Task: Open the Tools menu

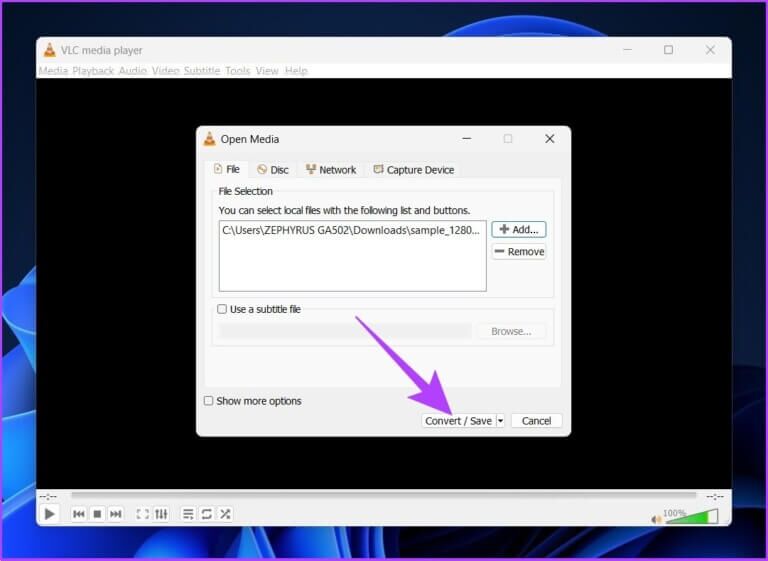Action: point(238,71)
